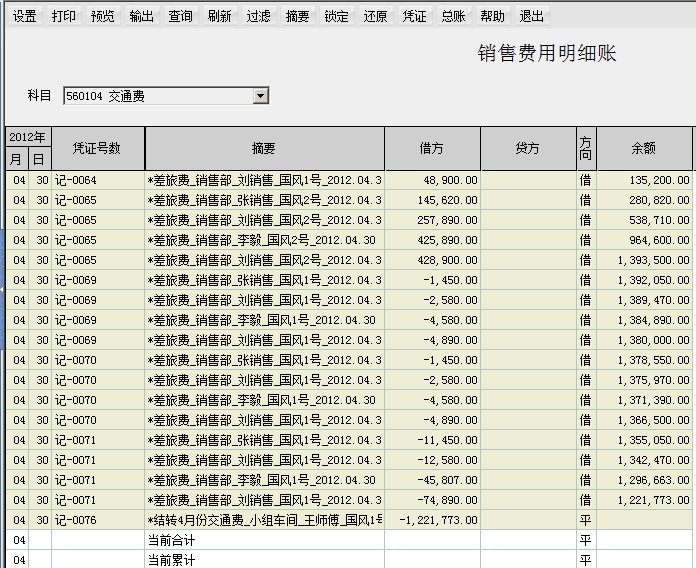Screen dimensions: 696x568
Task: Open the 过滤 filter option
Action: coord(258,17)
